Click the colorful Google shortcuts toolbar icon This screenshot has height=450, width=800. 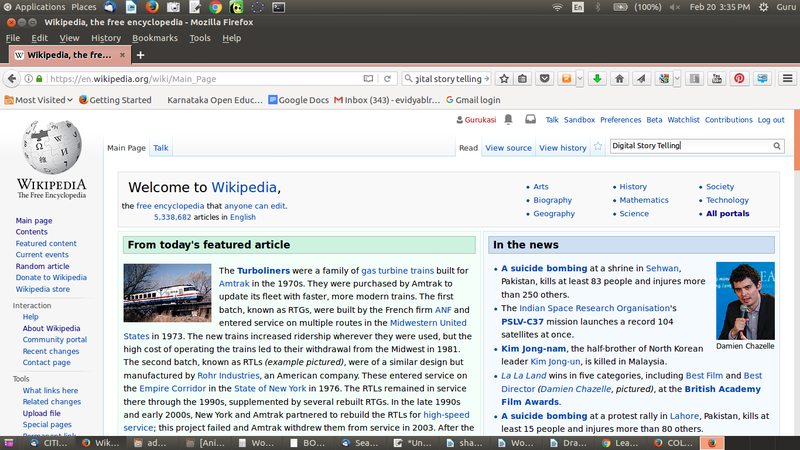664,79
